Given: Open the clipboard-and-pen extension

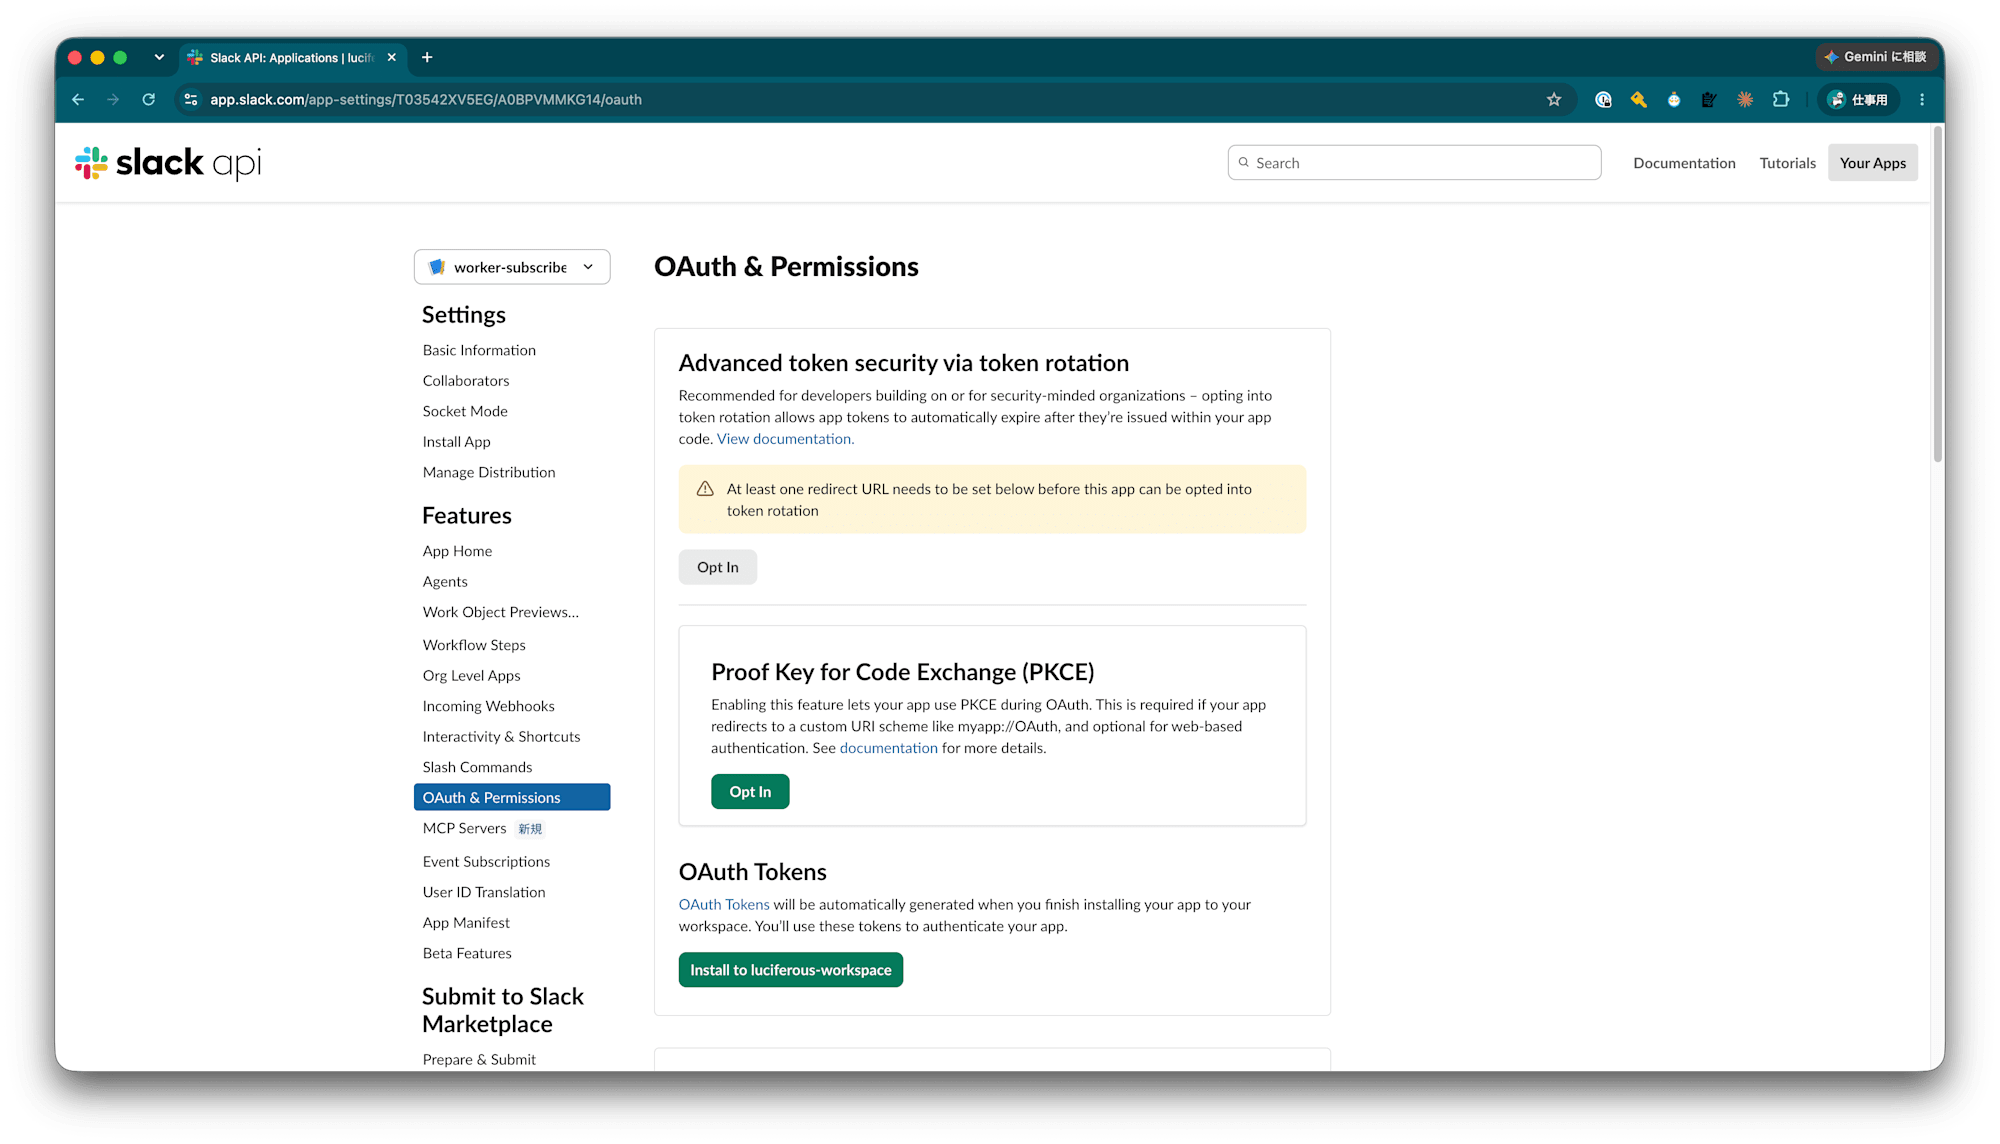Looking at the screenshot, I should coord(1709,100).
